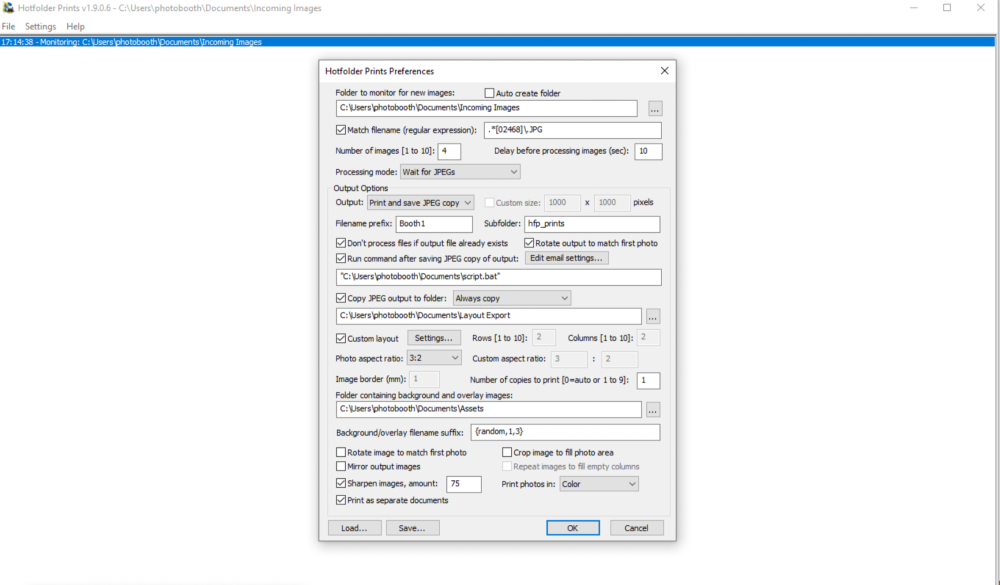Click the Save... button
1000x585 pixels.
coord(412,528)
